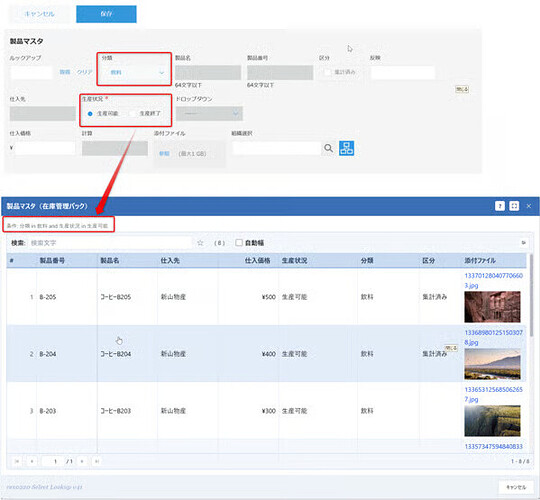Open attachment link 13370128040770660 3.jpg

coord(494,280)
